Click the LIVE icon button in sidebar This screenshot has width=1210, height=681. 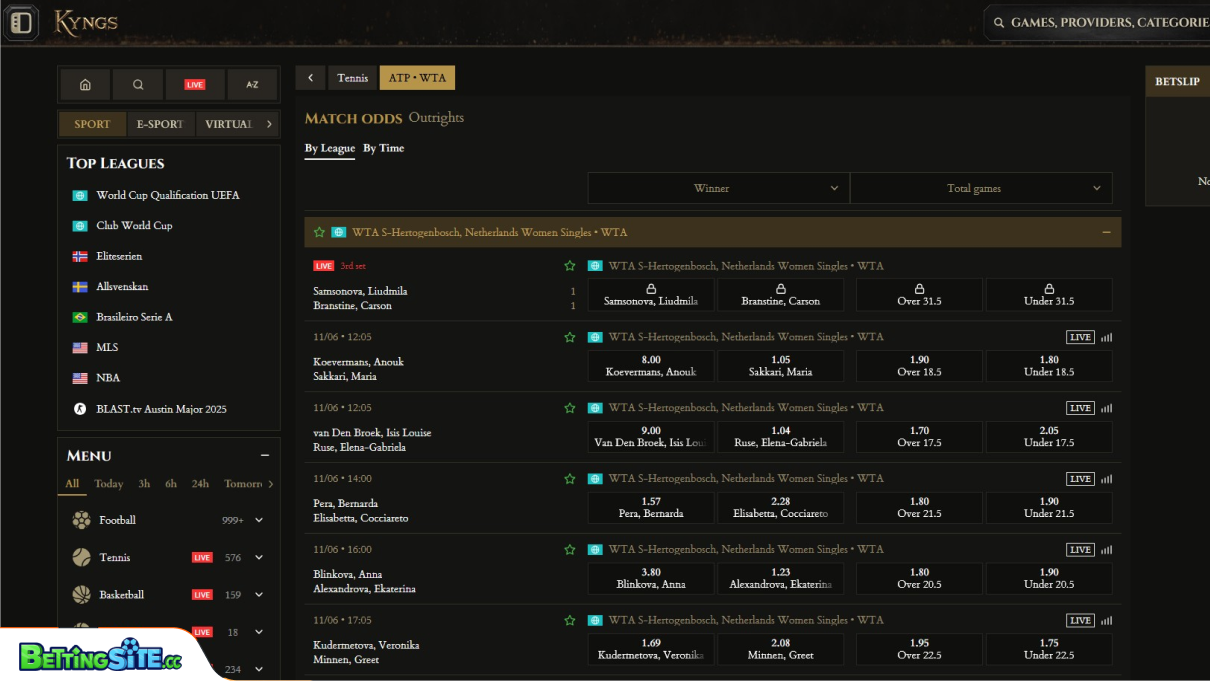click(195, 85)
